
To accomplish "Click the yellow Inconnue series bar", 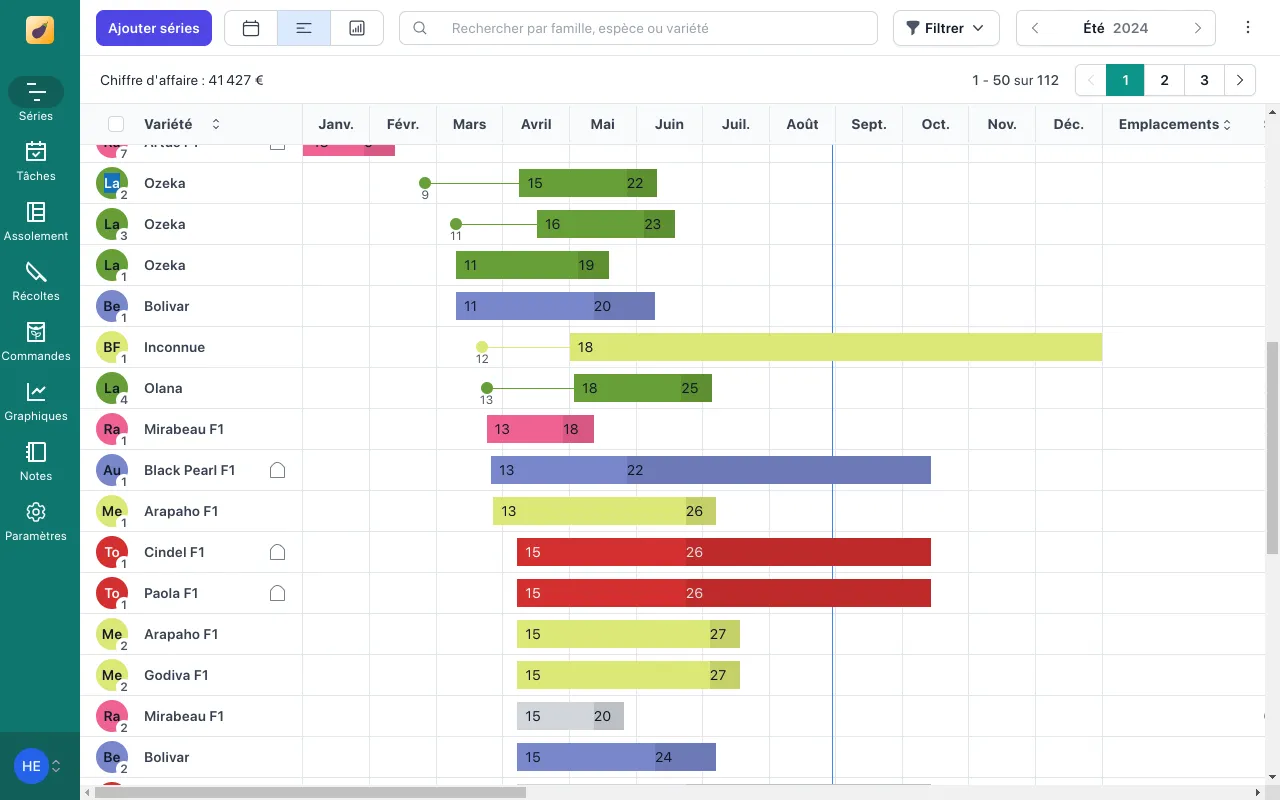I will pyautogui.click(x=835, y=347).
